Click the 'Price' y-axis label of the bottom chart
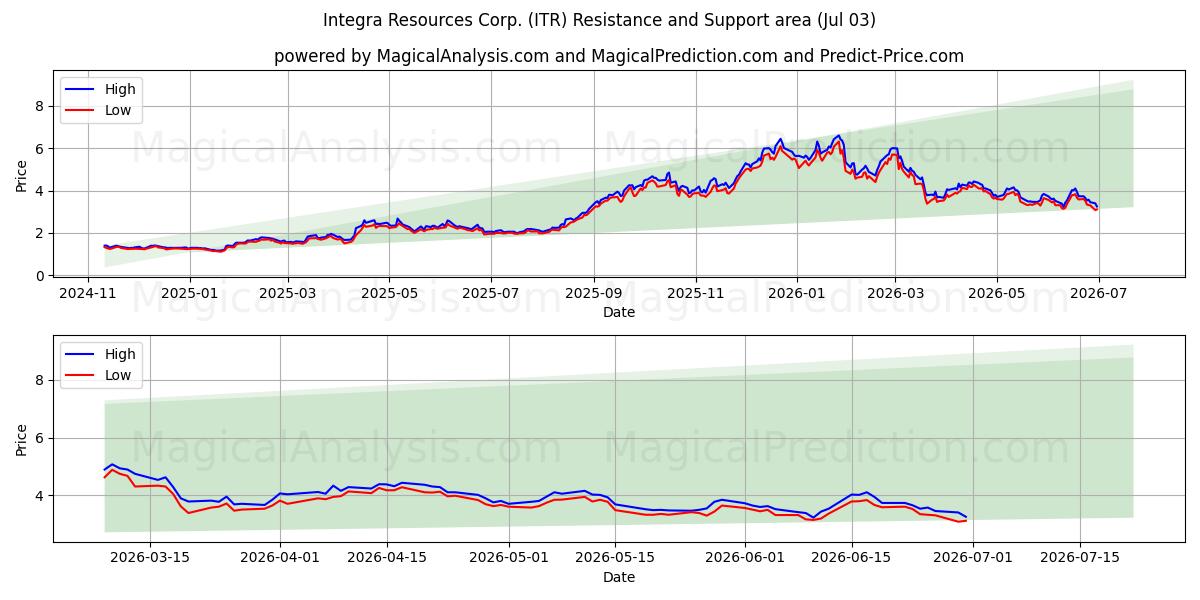1200x600 pixels. (22, 439)
